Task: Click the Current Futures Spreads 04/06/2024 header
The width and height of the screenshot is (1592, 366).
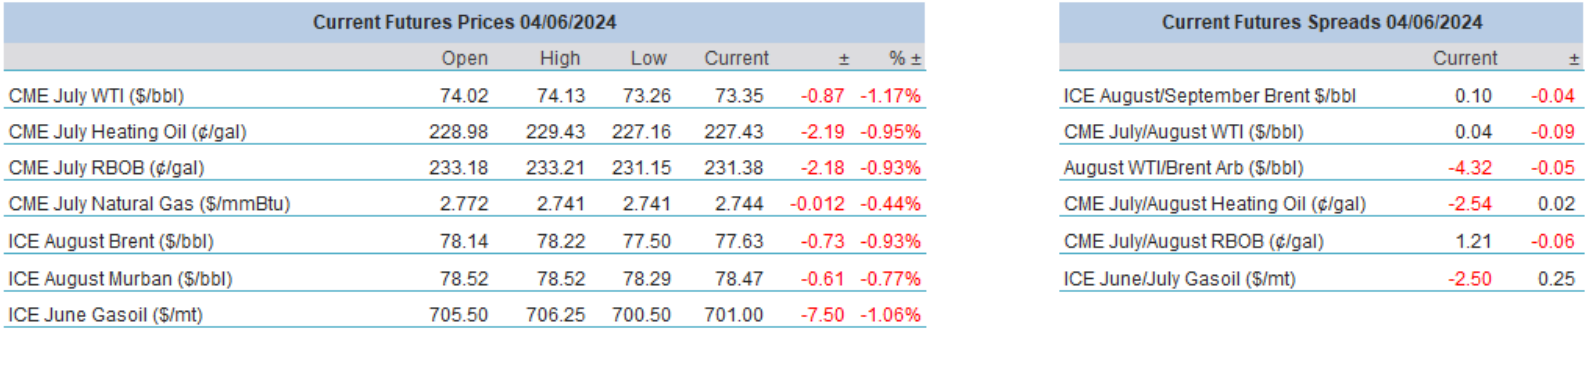Action: coord(1321,22)
